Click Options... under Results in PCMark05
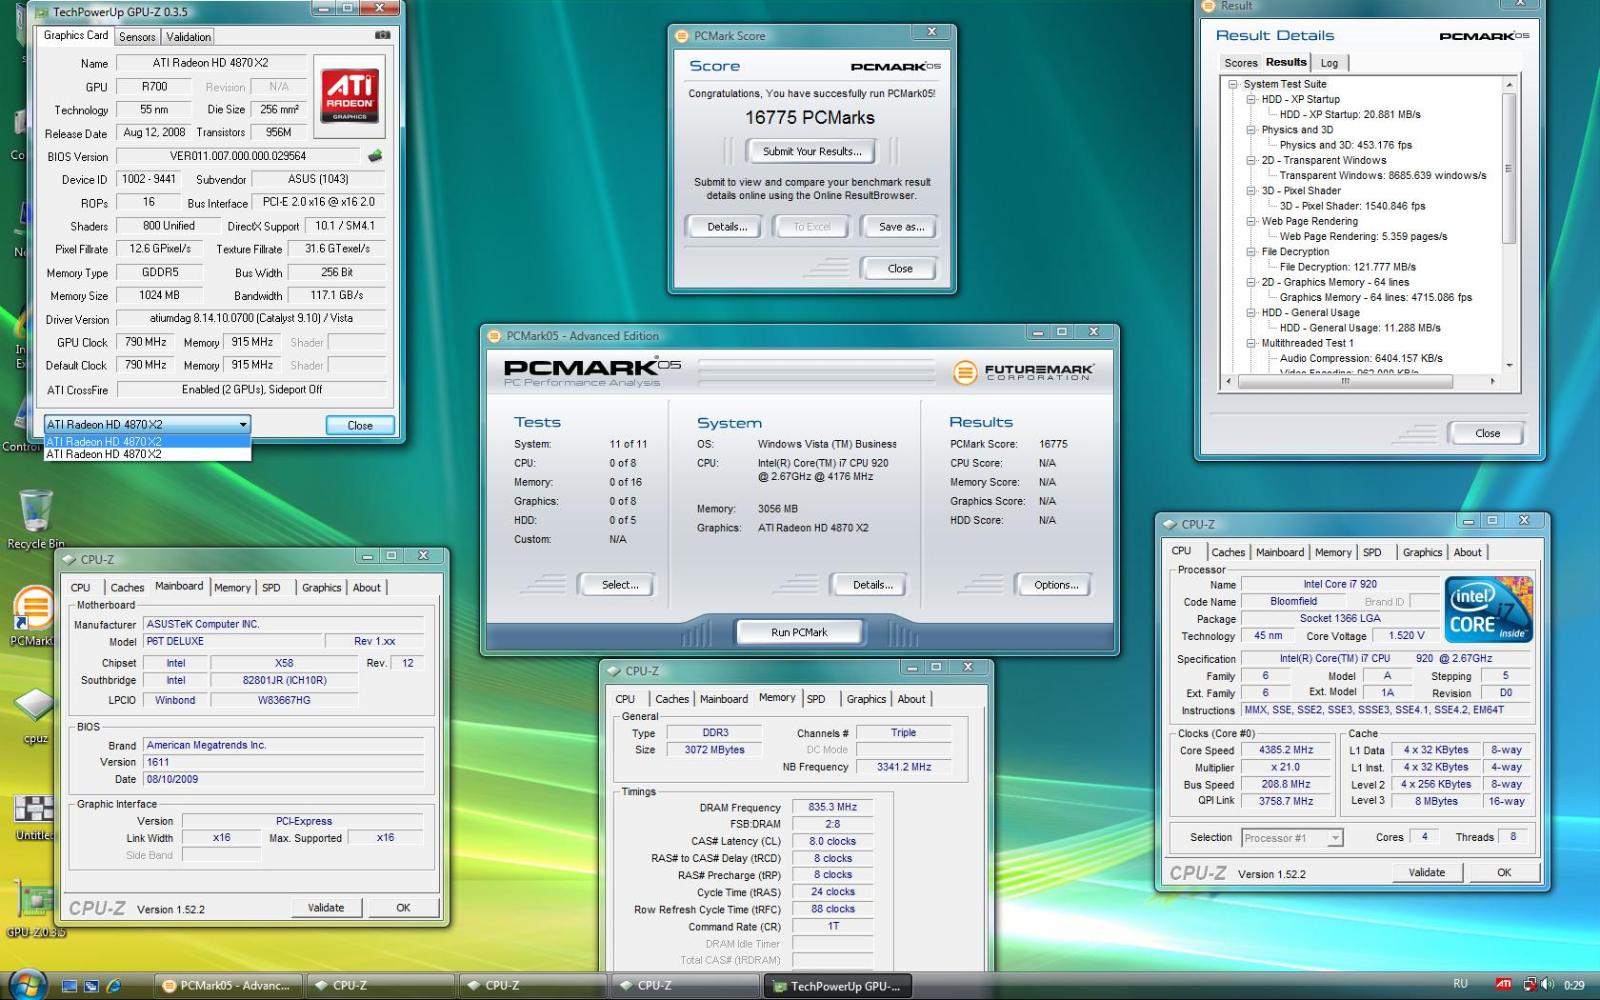The width and height of the screenshot is (1600, 1000). (x=1056, y=585)
